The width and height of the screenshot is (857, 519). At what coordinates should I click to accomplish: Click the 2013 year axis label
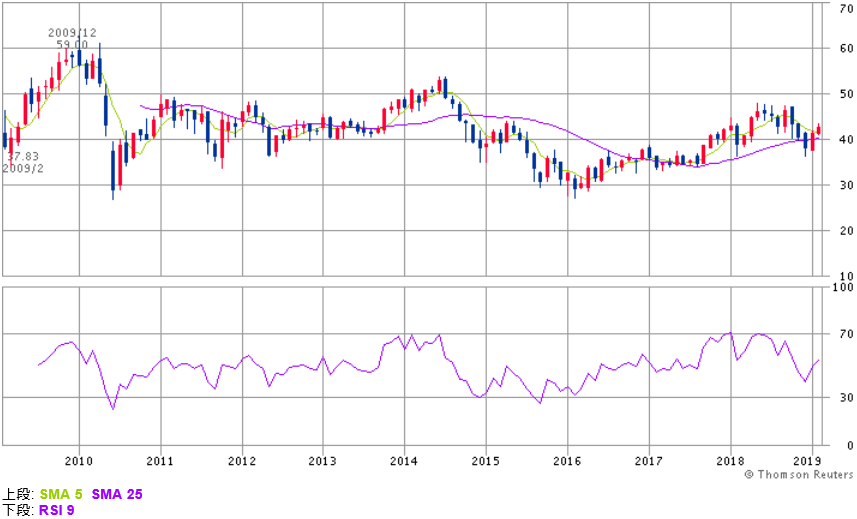[322, 461]
